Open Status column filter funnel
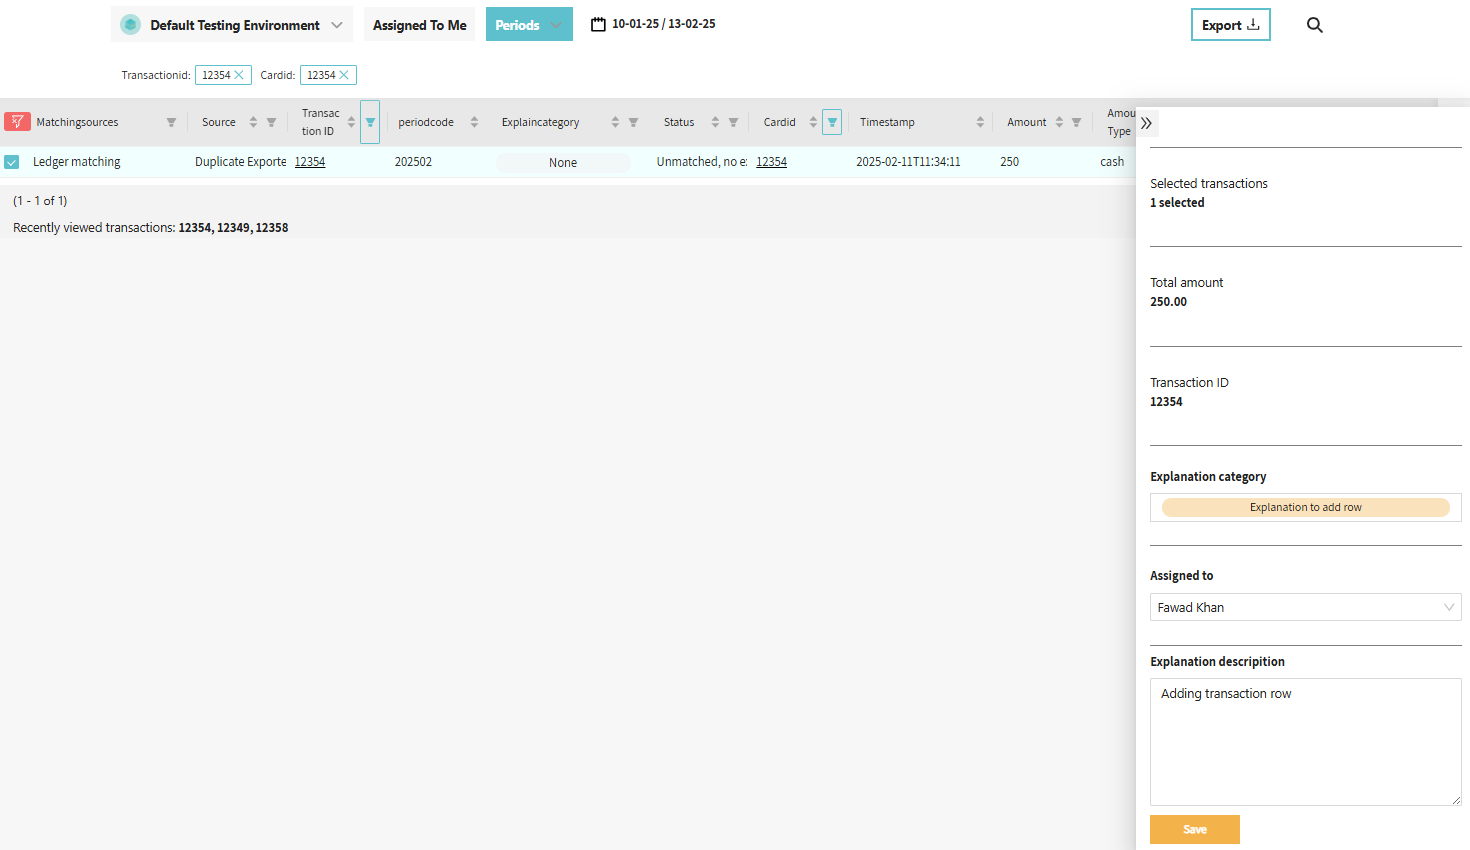Viewport: 1470px width, 850px height. click(x=733, y=122)
